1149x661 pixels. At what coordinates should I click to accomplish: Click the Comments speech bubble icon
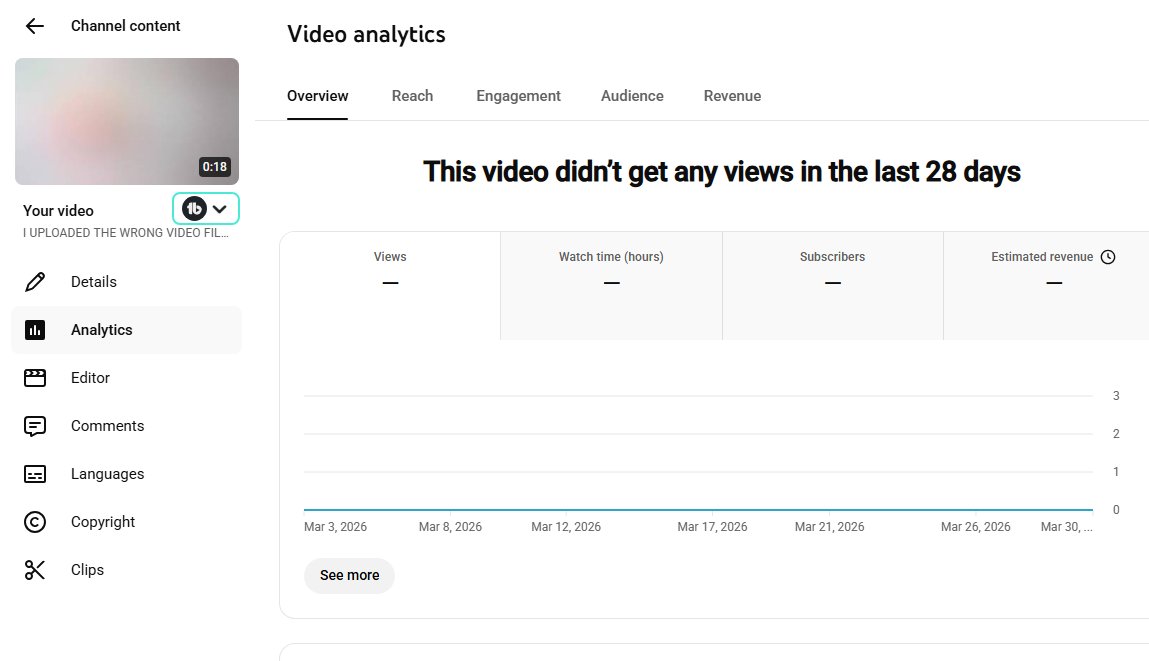(x=34, y=426)
